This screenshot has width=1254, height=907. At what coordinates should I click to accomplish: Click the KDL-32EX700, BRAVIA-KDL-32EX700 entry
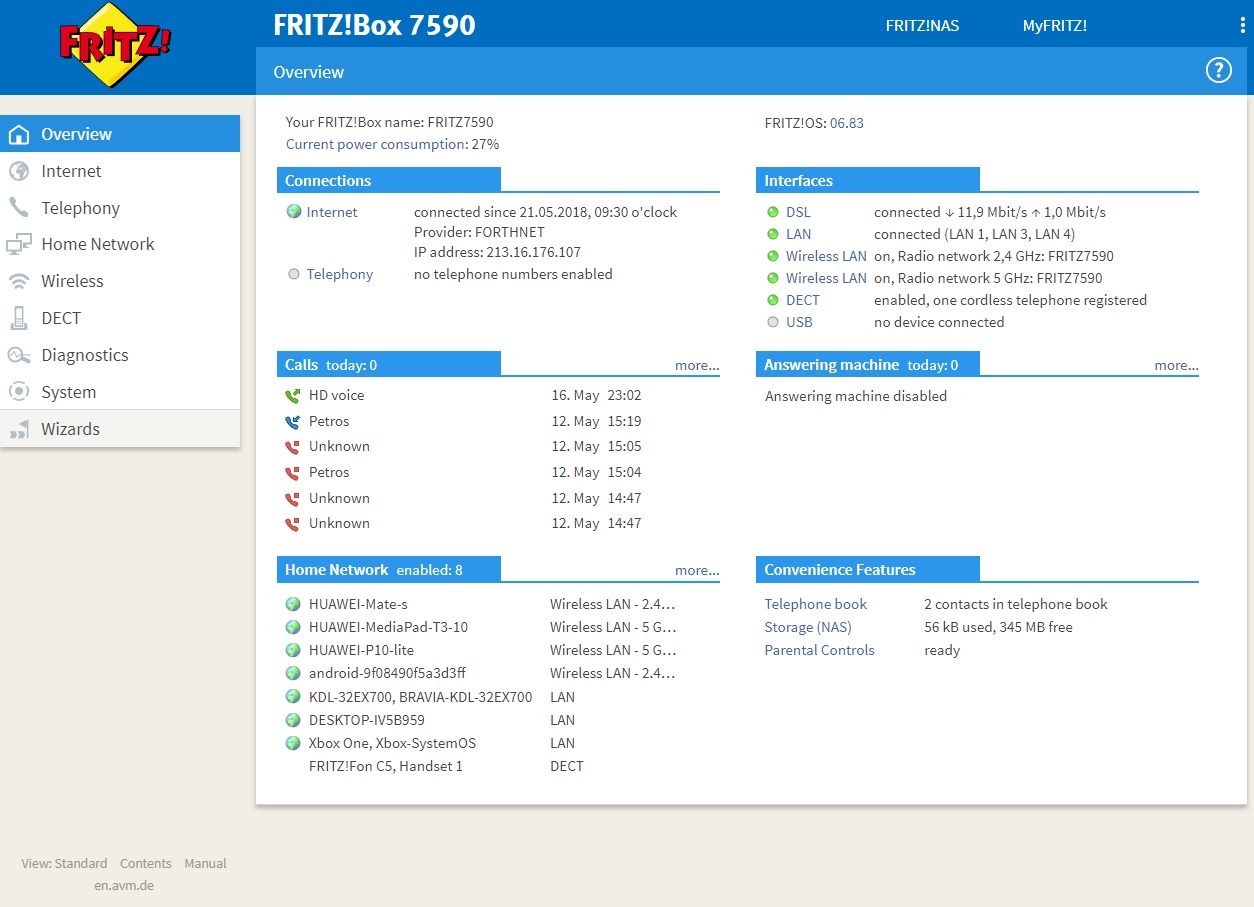pyautogui.click(x=420, y=697)
